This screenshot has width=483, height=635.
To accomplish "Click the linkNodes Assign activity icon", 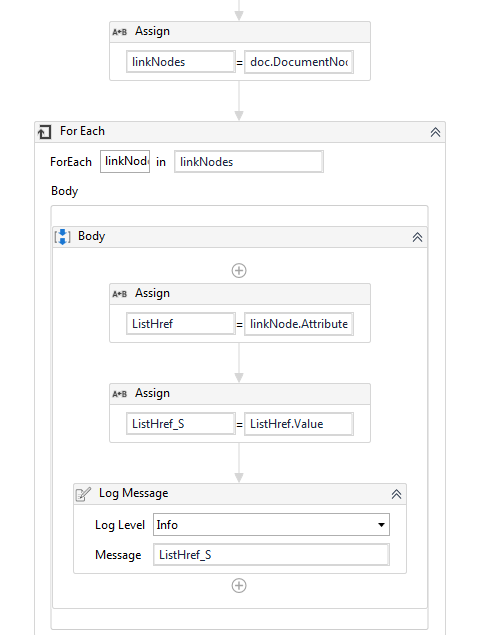I will coord(119,32).
